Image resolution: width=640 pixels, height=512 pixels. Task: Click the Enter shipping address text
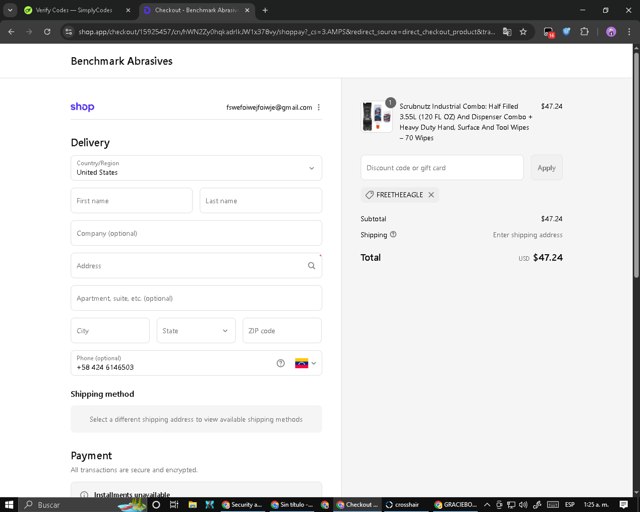527,235
